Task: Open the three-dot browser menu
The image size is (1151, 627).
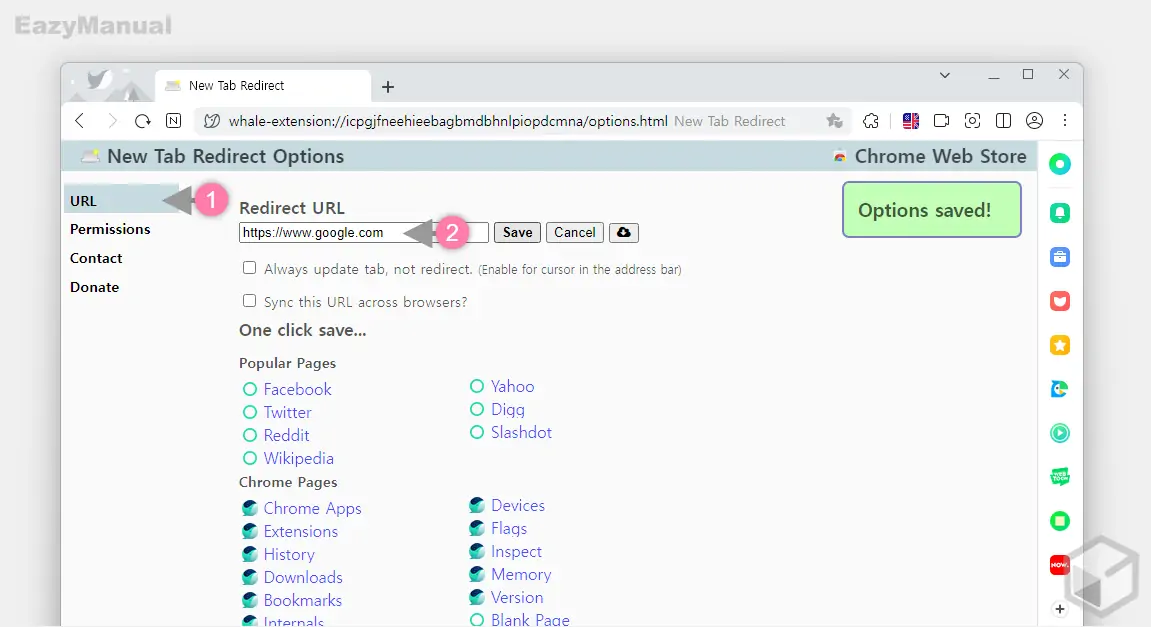Action: [1065, 121]
